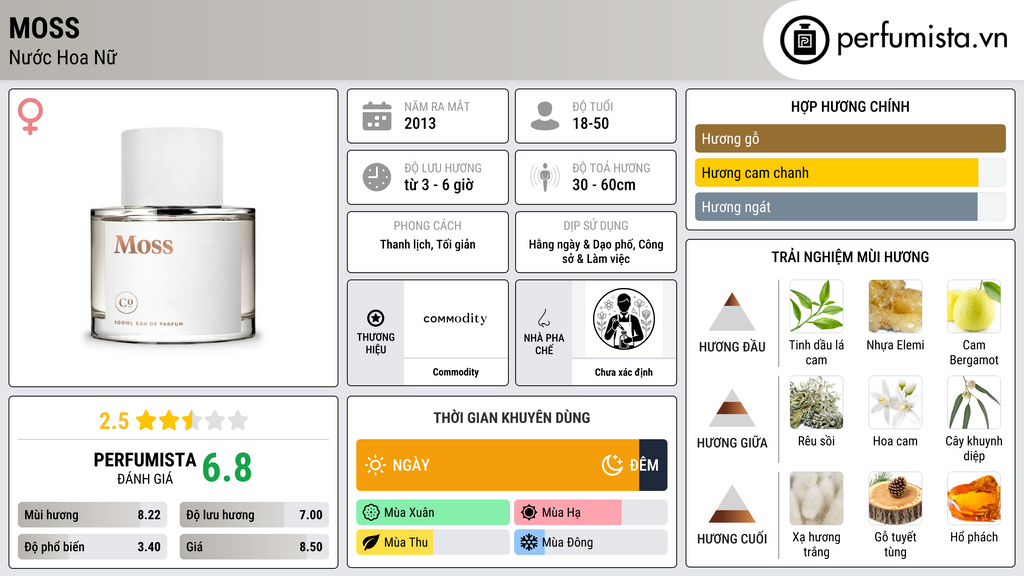The image size is (1024, 576).
Task: Click the perfumer illustration icon
Action: pyautogui.click(x=624, y=319)
